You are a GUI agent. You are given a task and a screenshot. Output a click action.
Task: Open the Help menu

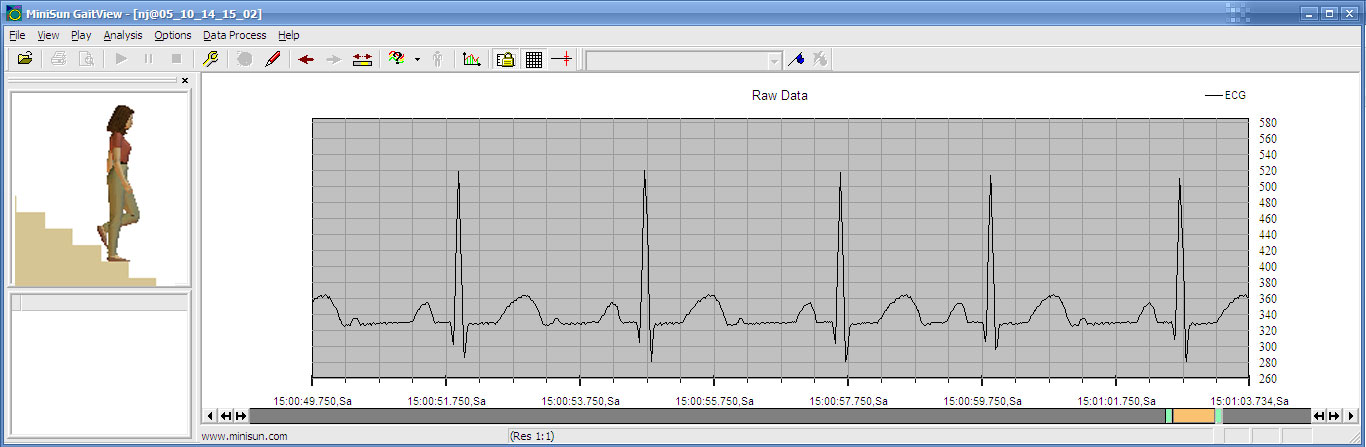289,35
